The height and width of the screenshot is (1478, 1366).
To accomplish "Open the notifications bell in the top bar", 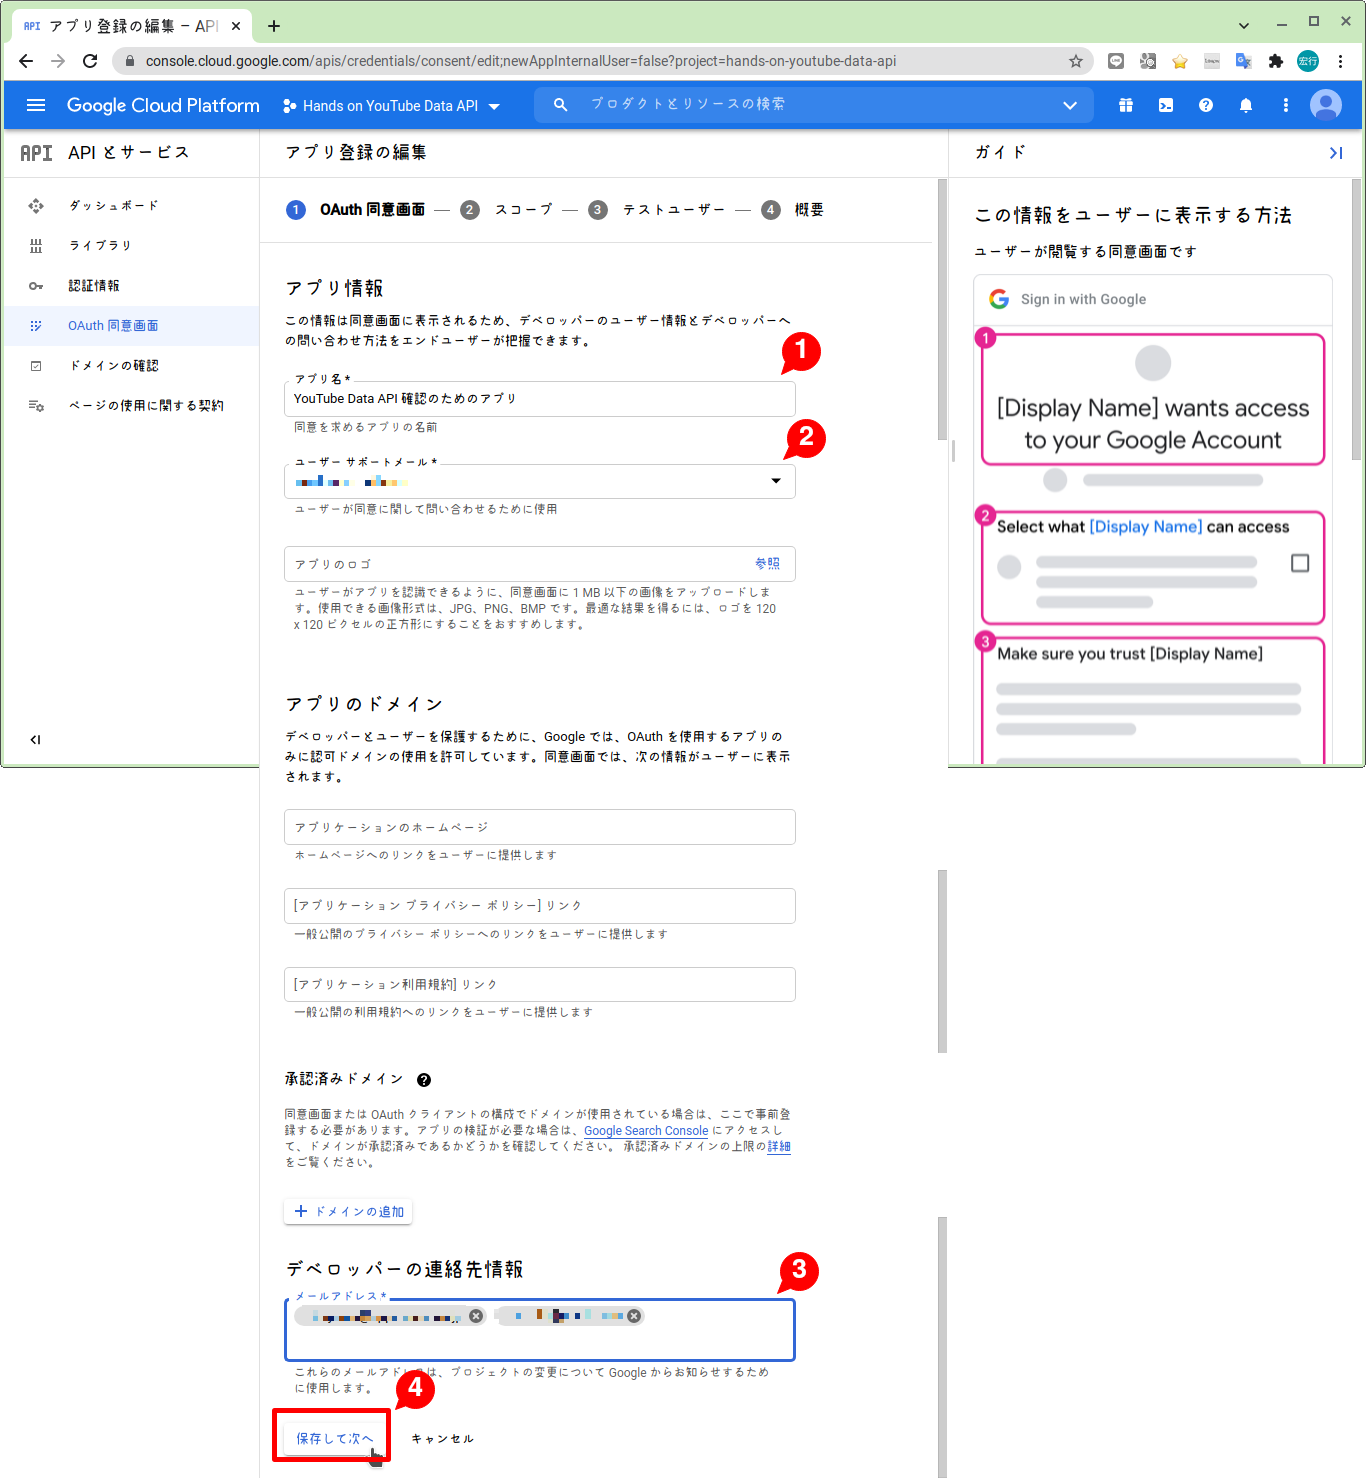I will pos(1246,104).
